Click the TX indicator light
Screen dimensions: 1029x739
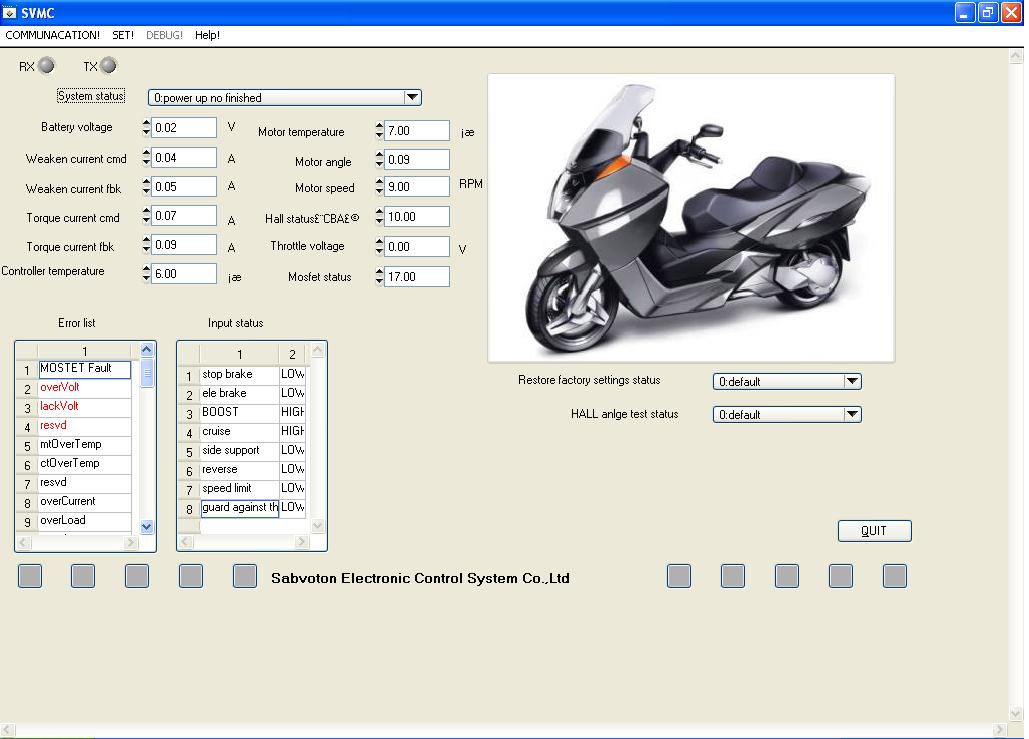[x=108, y=66]
